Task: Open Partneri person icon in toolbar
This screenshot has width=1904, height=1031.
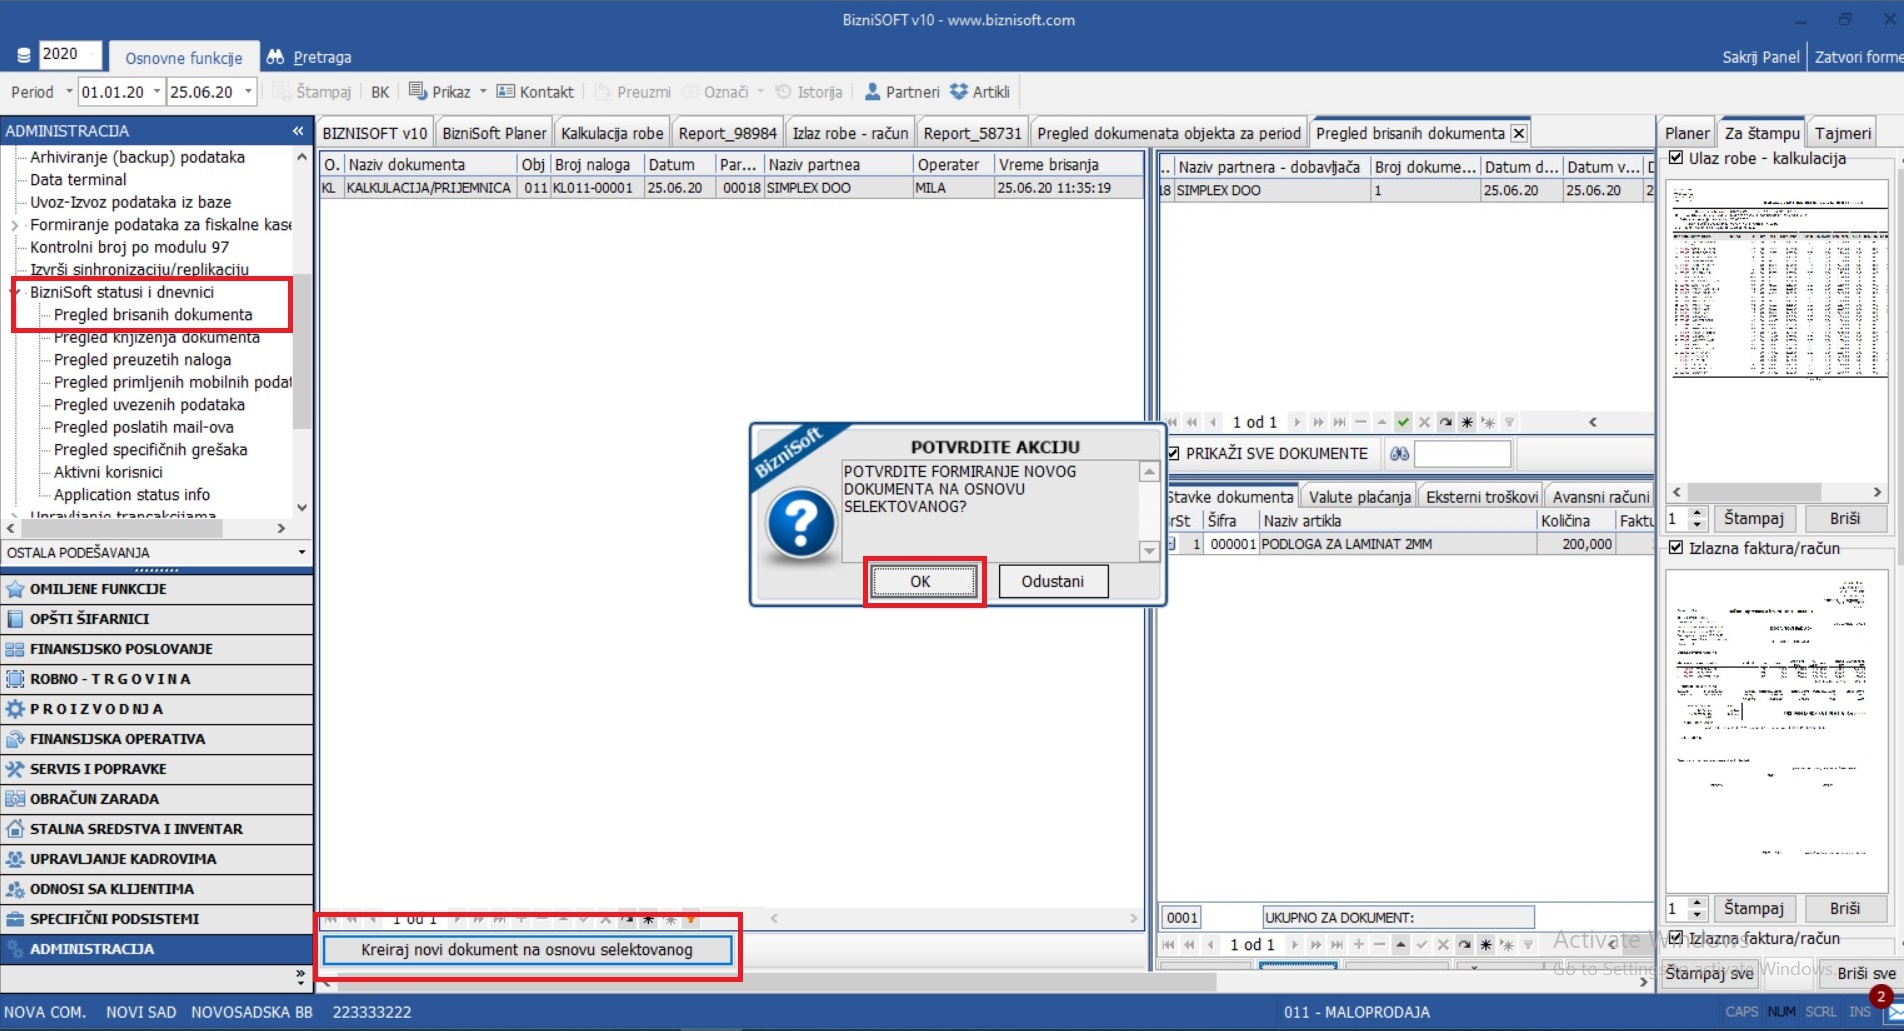Action: 872,91
